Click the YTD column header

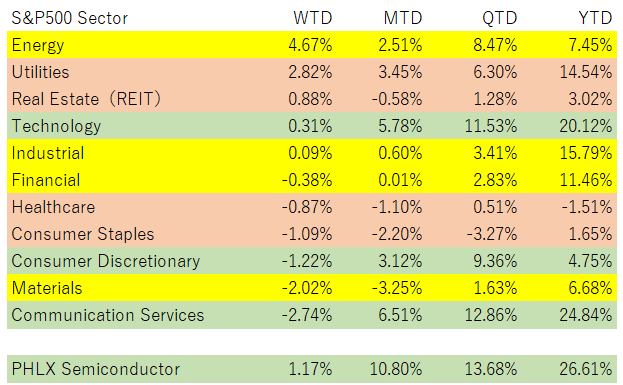pyautogui.click(x=595, y=18)
